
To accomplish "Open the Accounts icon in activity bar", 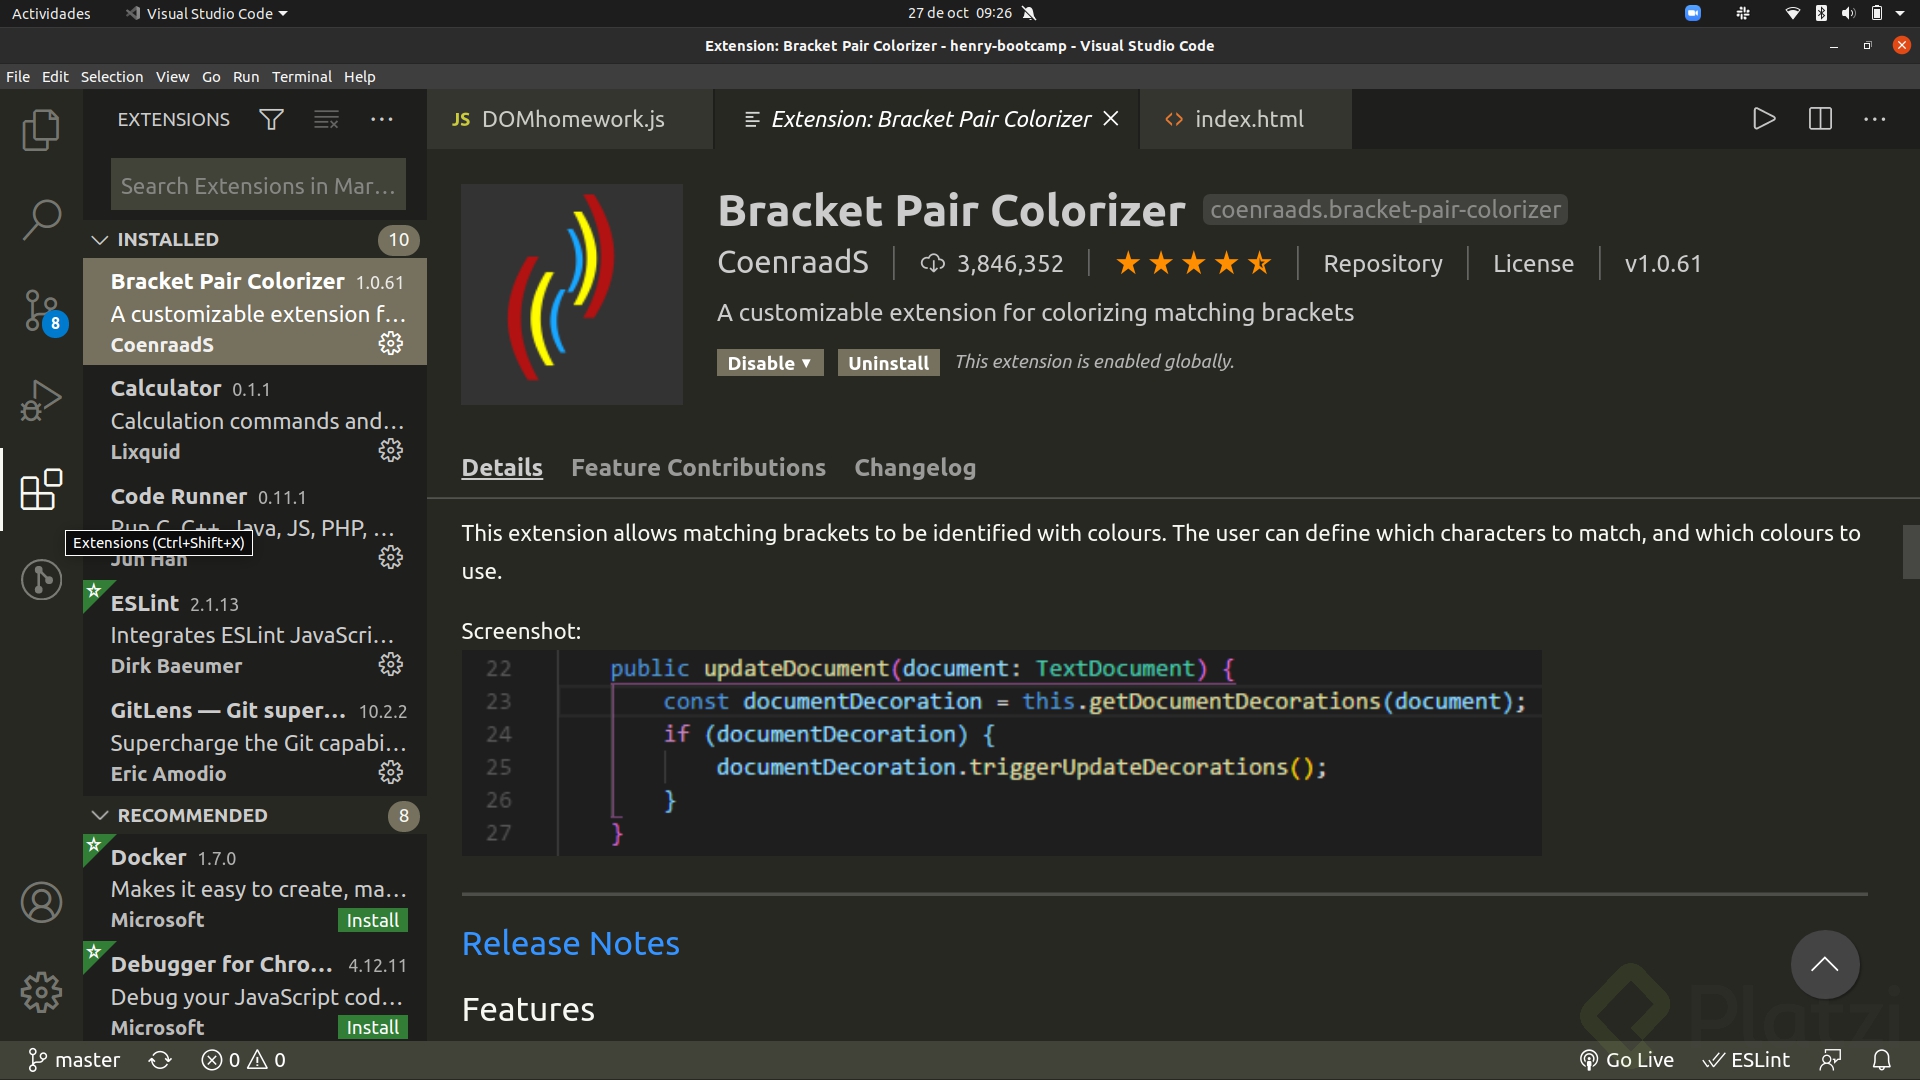I will 41,903.
